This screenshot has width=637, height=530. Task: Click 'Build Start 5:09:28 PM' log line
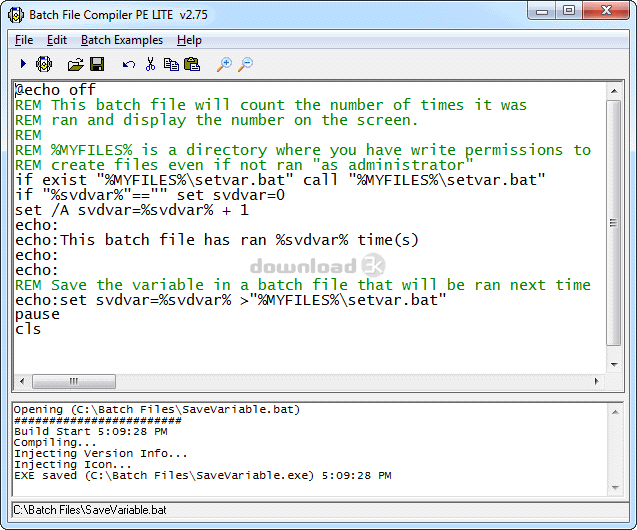91,431
